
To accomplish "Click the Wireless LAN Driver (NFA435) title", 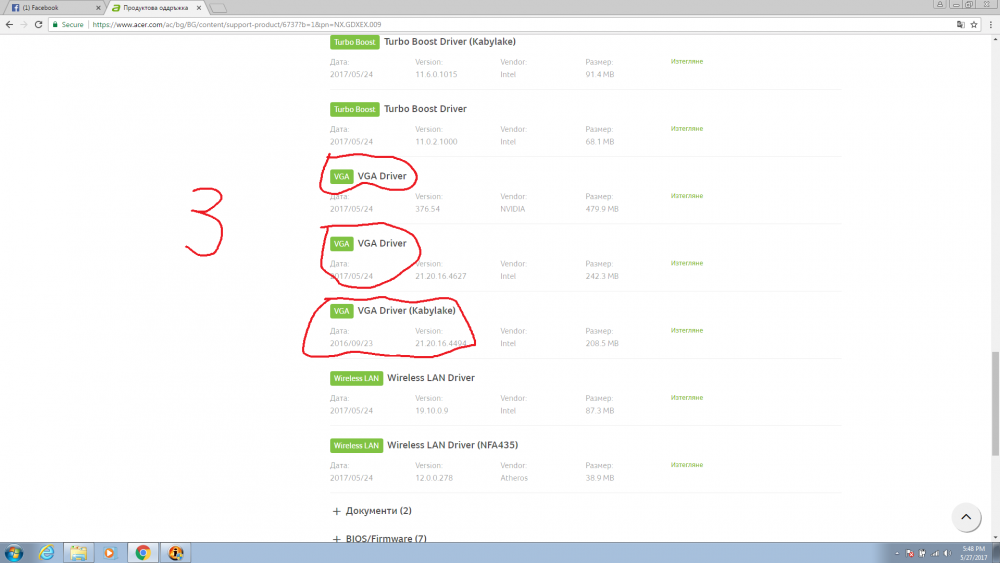I will [452, 445].
